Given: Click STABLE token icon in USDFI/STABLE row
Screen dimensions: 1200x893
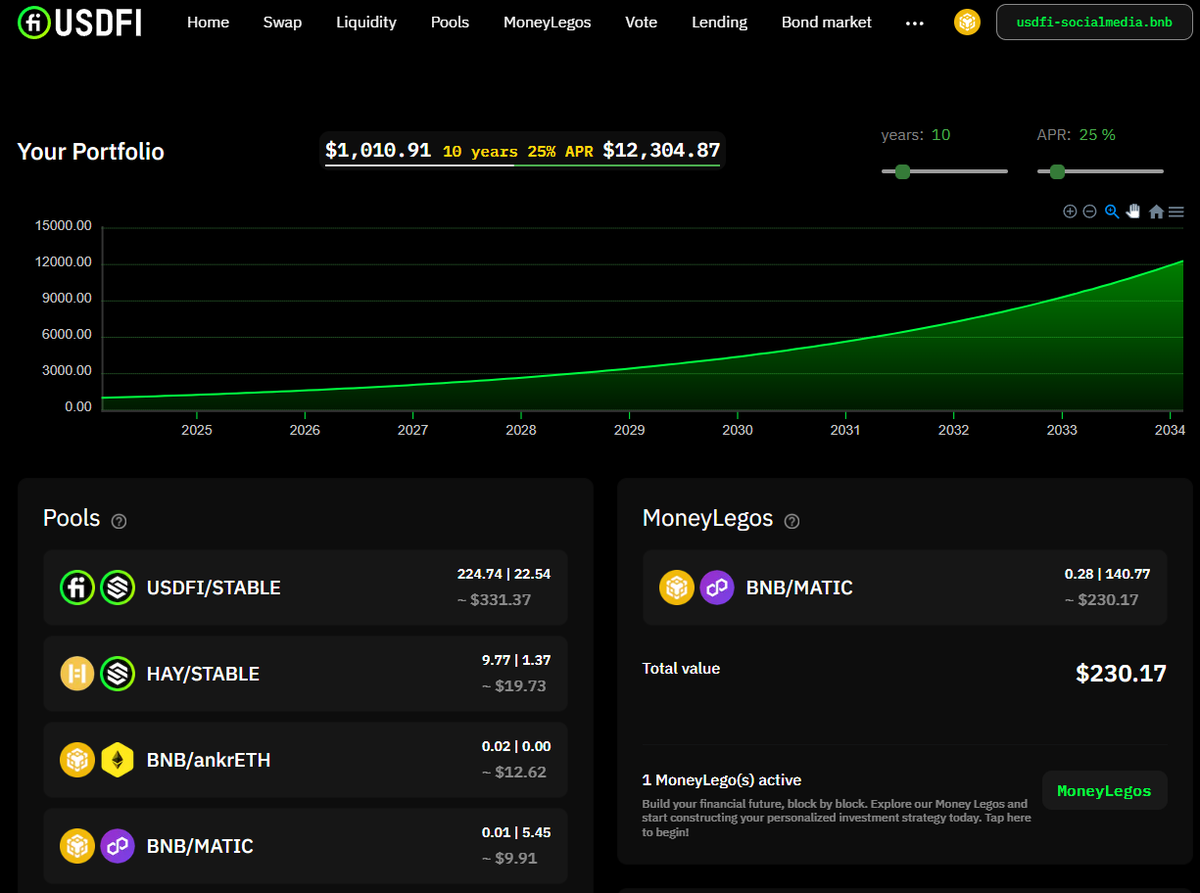Looking at the screenshot, I should [117, 588].
